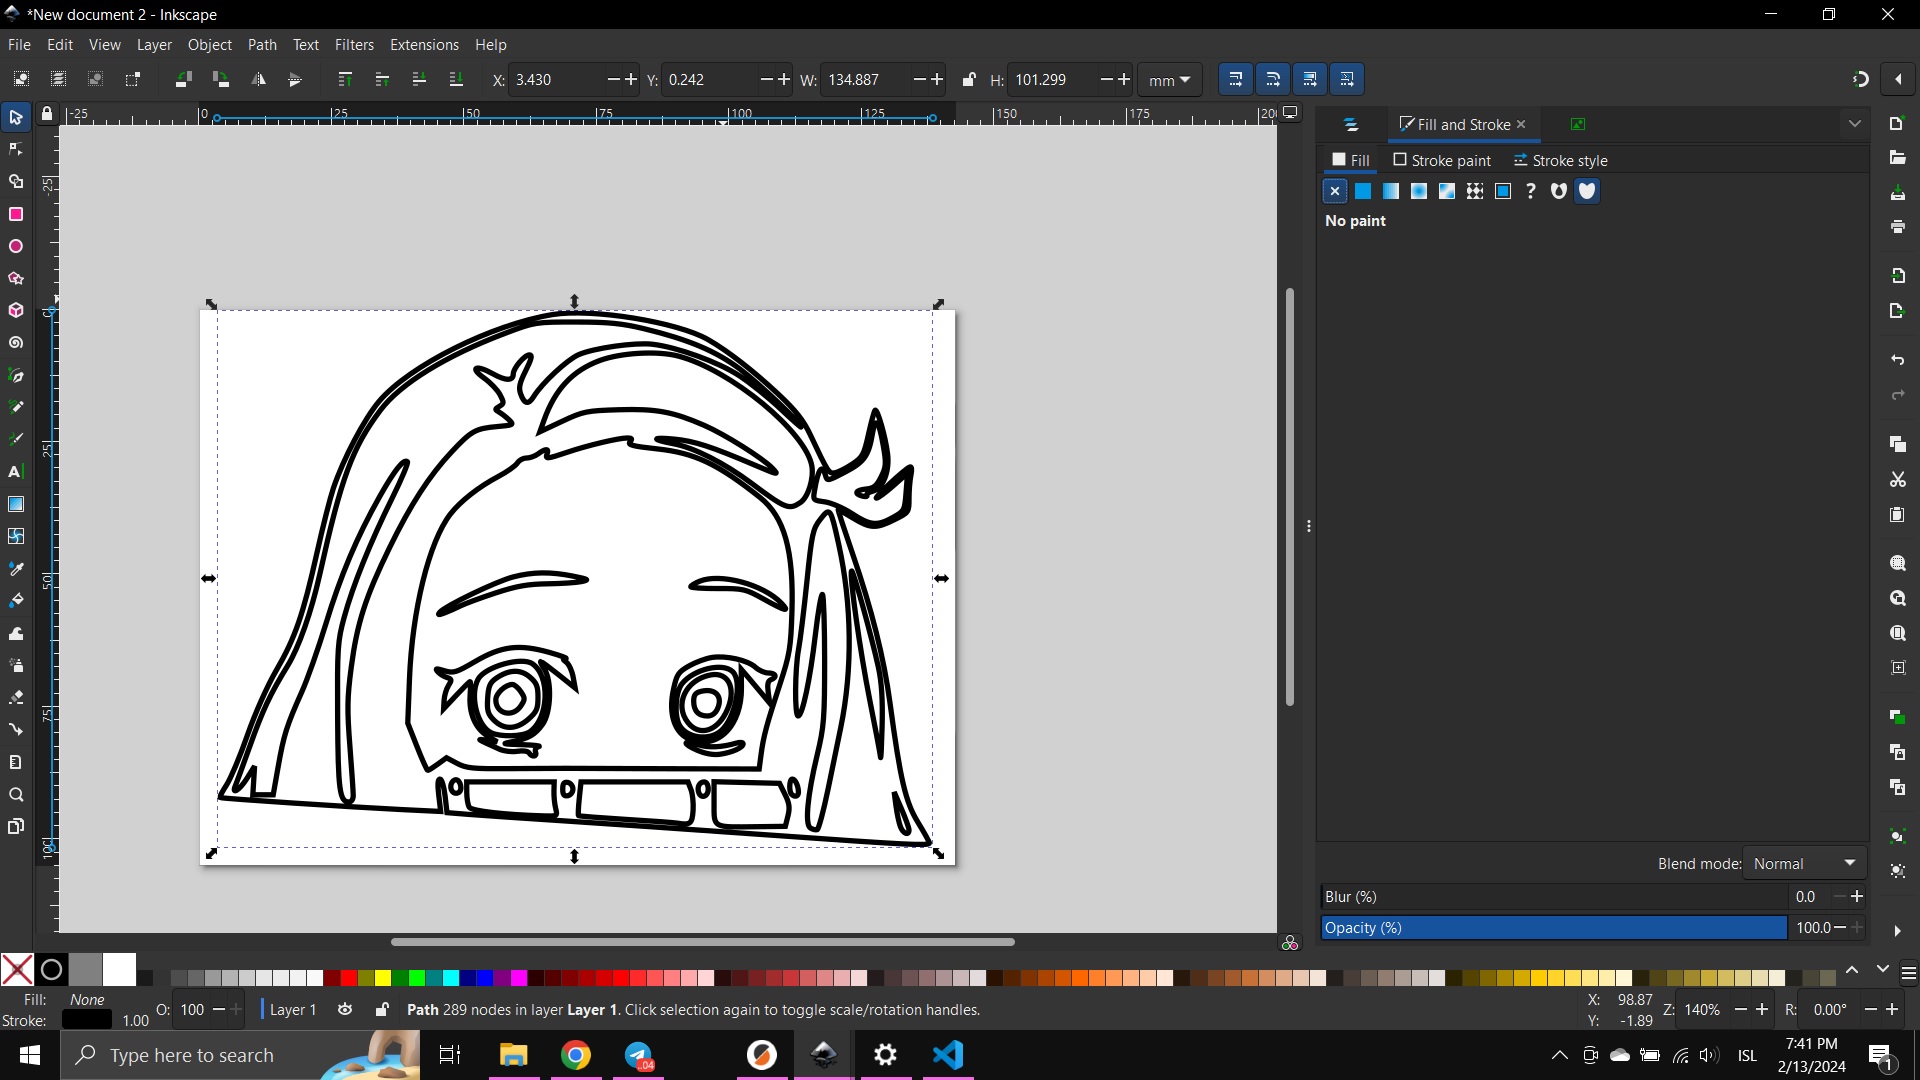Click the Undo icon in commands bar
Screen dimensions: 1920x1080
point(1897,360)
